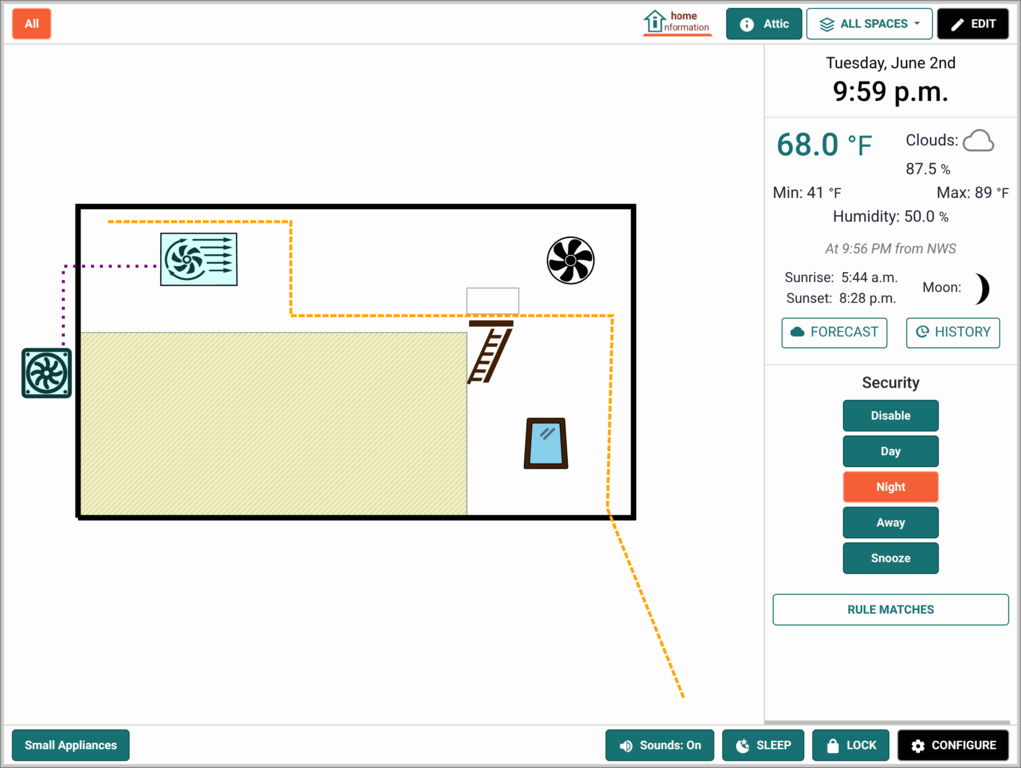The image size is (1021, 768).
Task: Set security mode to Day
Action: click(x=890, y=451)
